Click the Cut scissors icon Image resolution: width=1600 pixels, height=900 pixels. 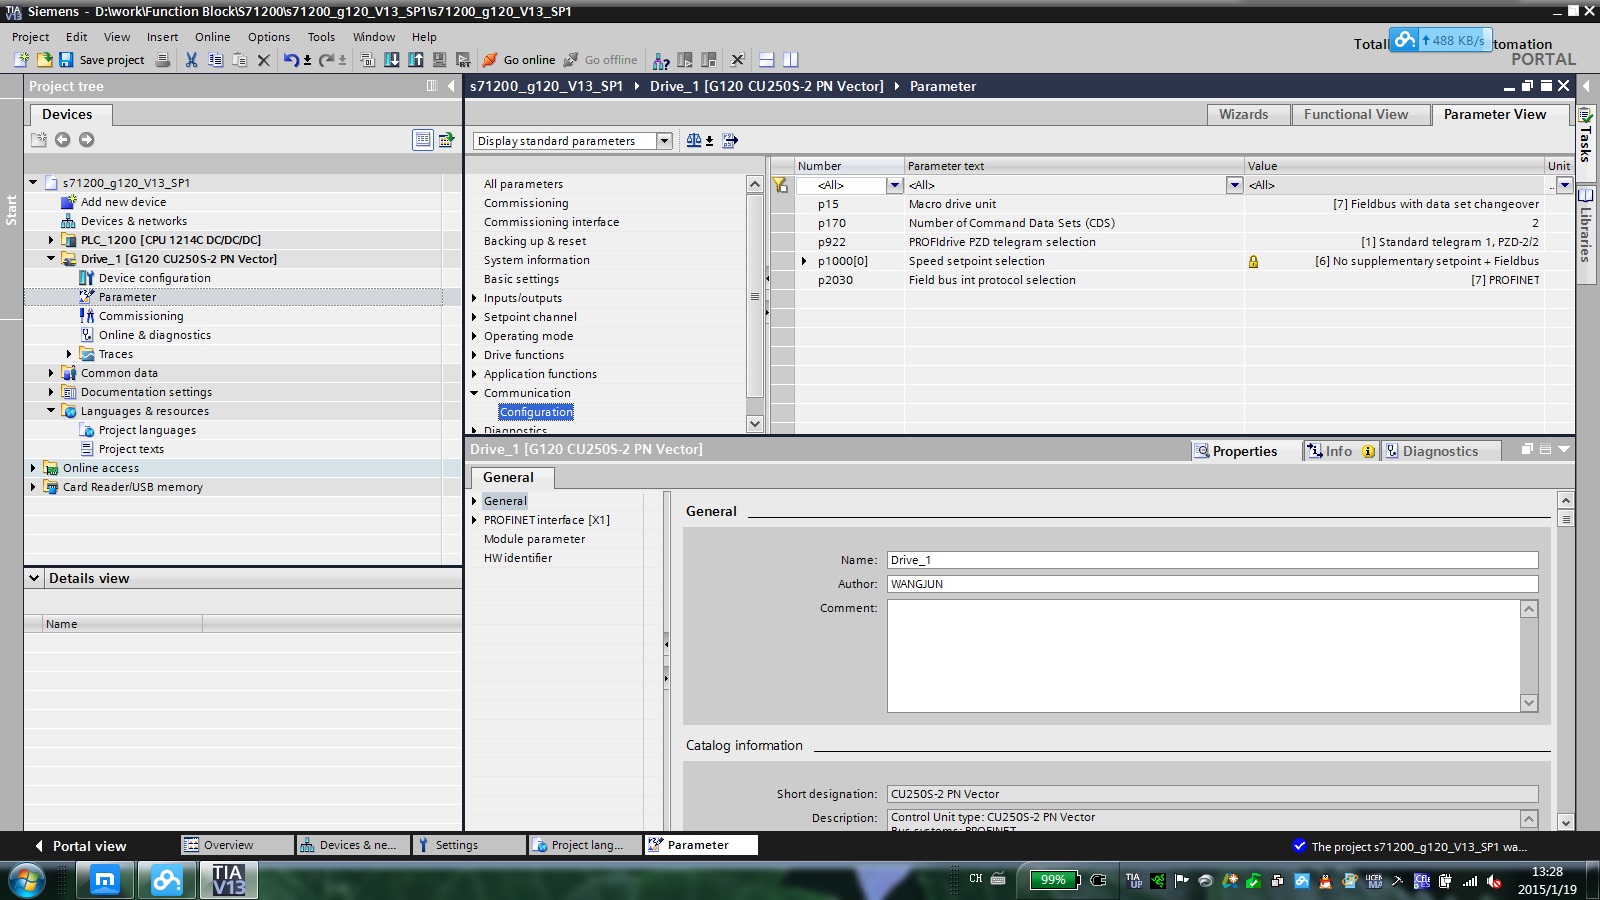point(191,60)
